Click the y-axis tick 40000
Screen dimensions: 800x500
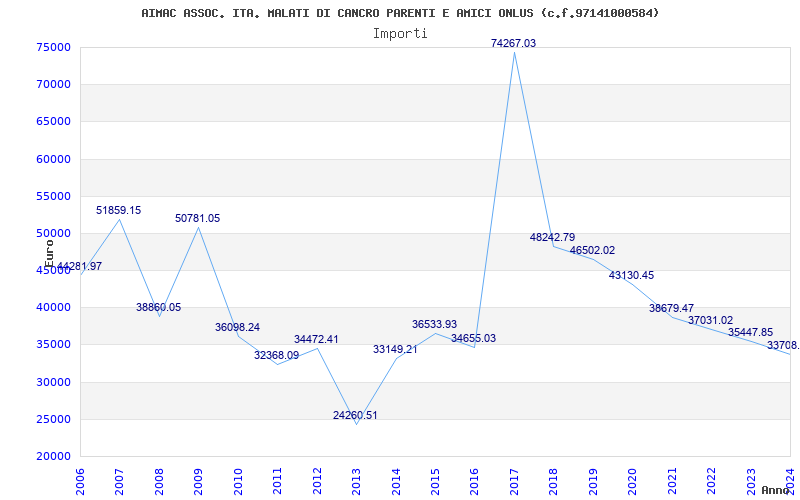click(x=53, y=308)
